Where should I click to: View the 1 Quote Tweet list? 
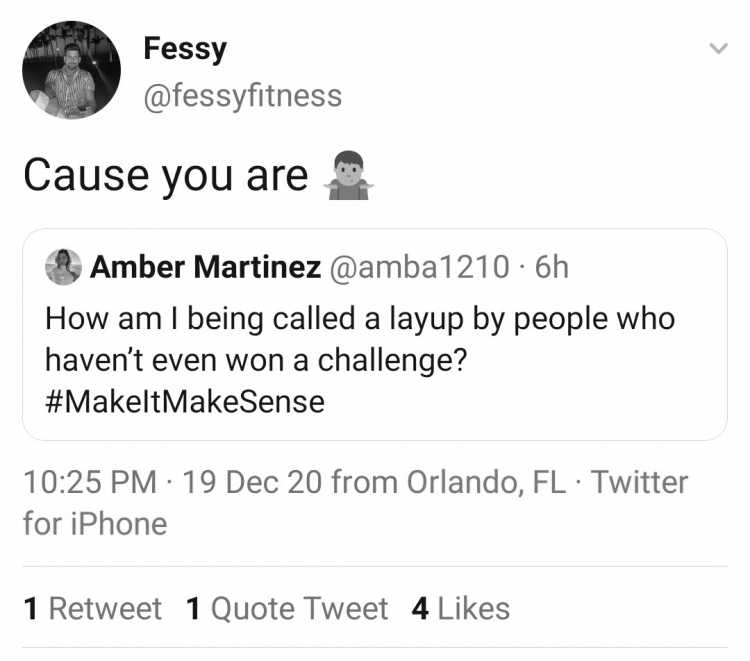coord(287,609)
